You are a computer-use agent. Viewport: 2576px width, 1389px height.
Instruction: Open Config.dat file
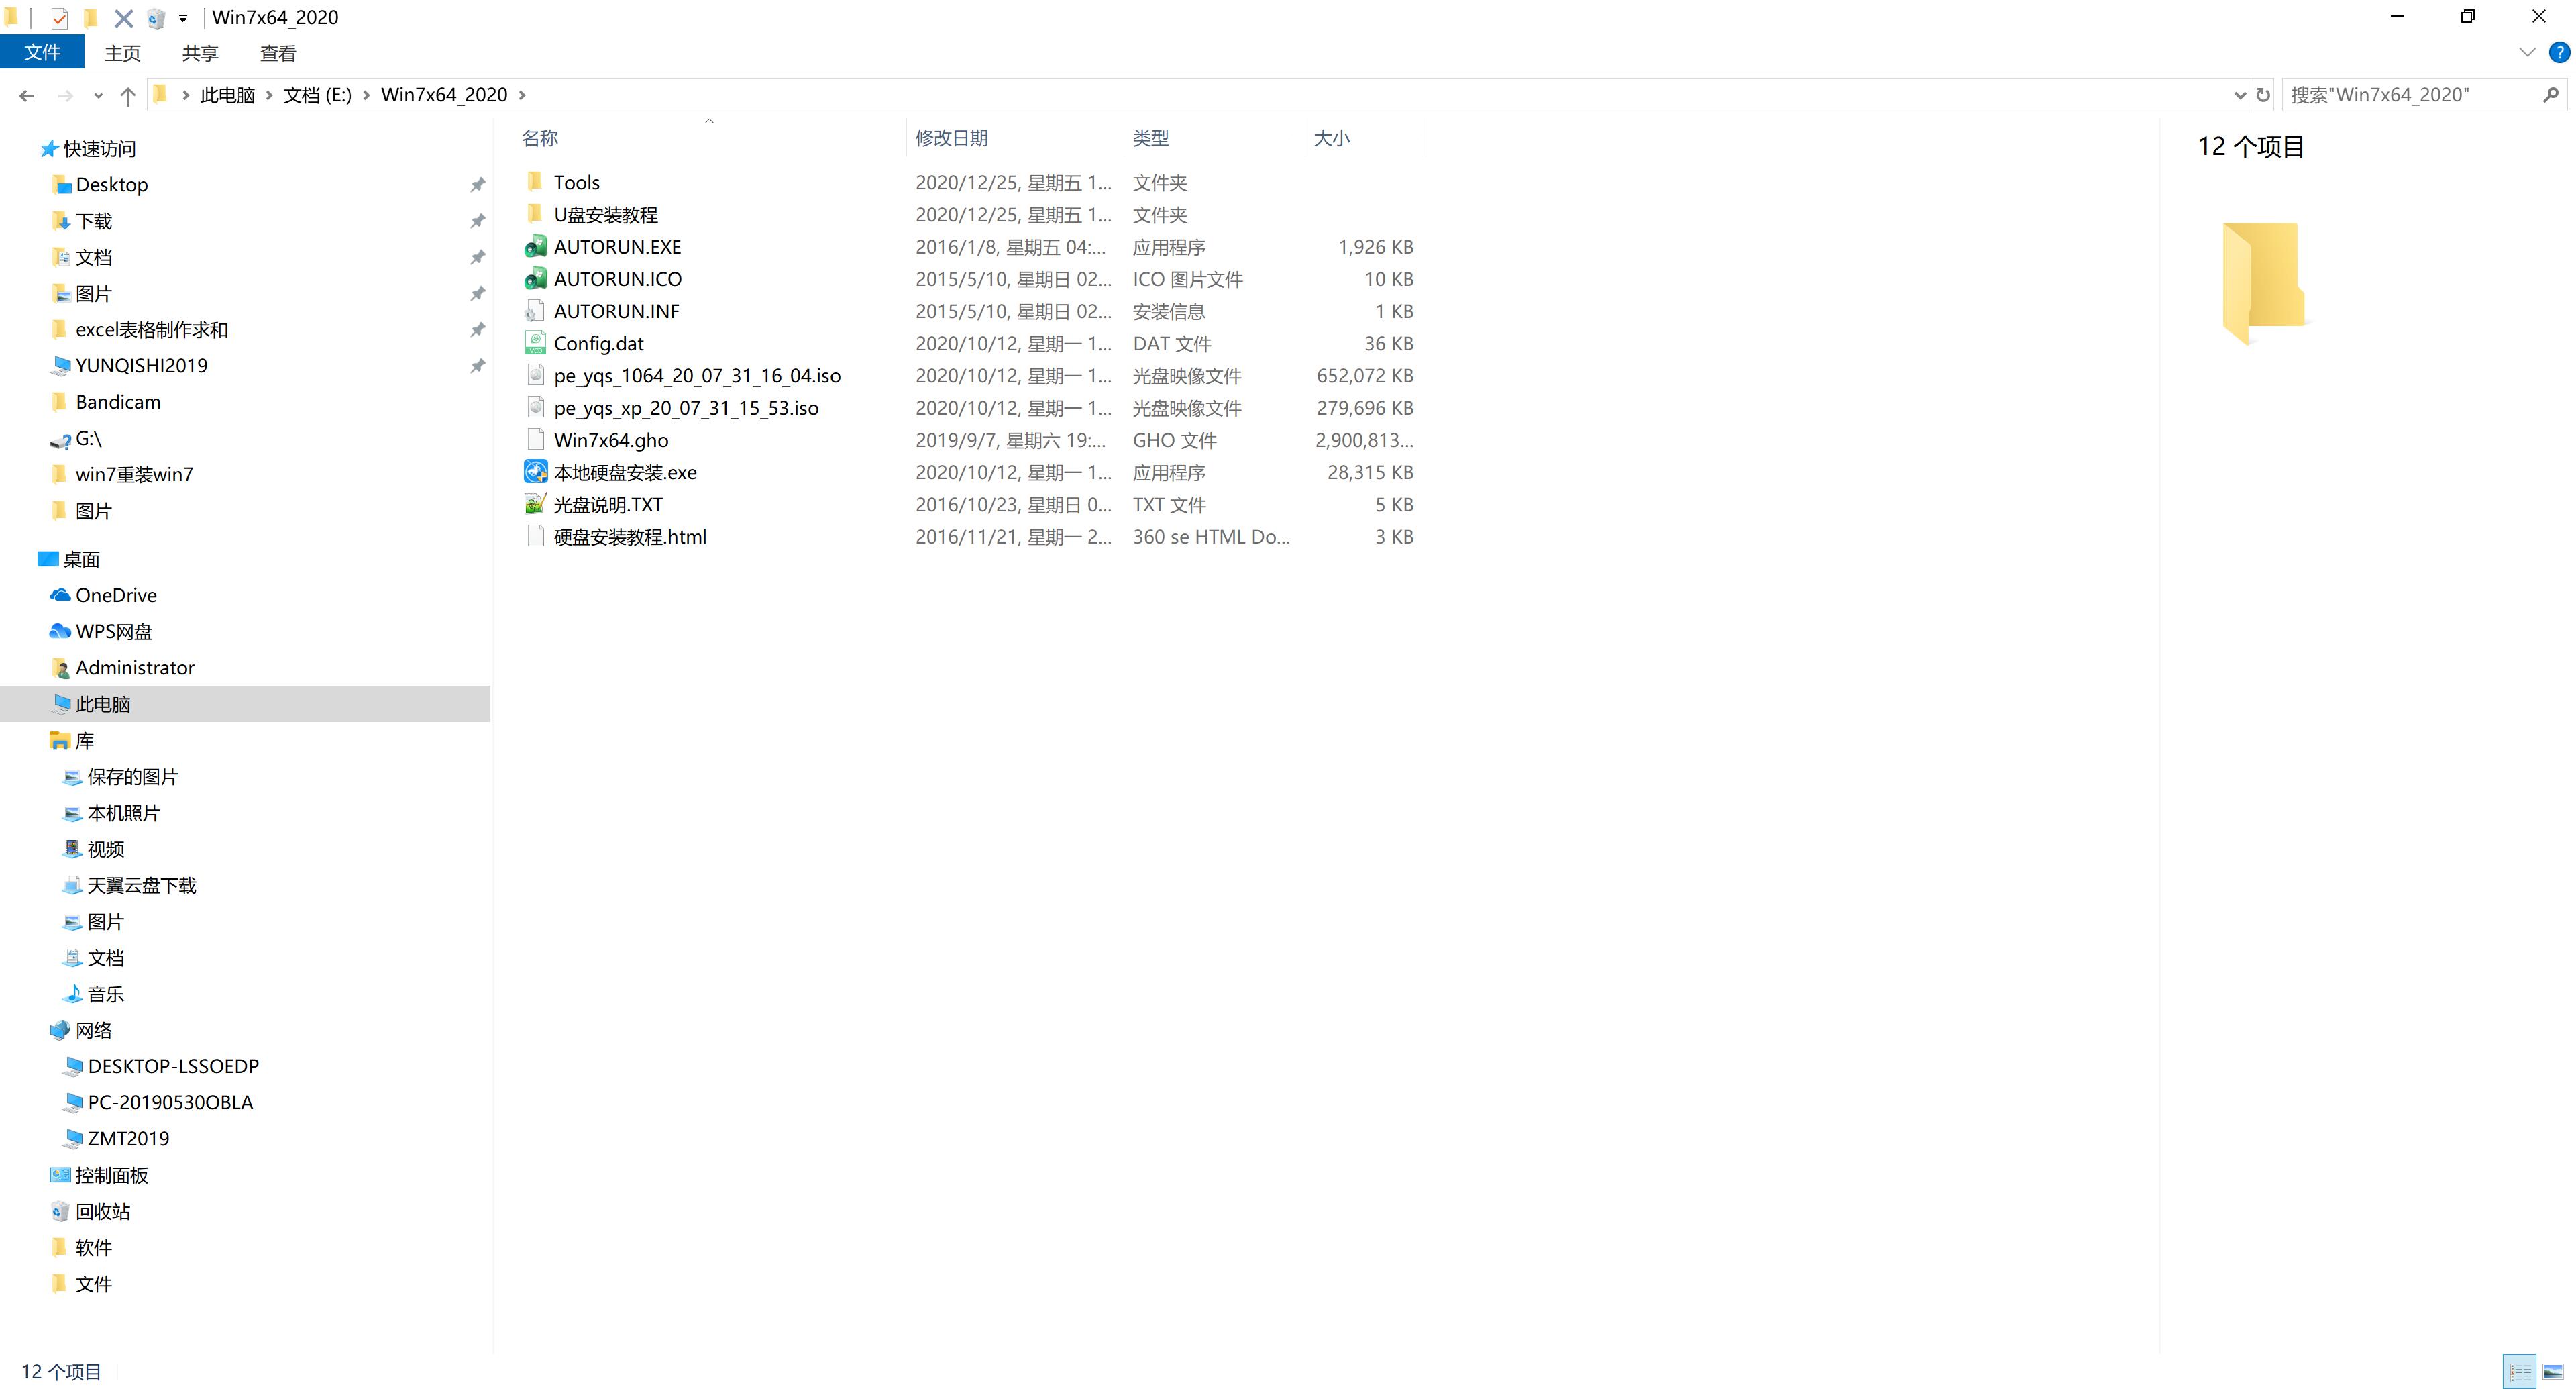[x=595, y=342]
